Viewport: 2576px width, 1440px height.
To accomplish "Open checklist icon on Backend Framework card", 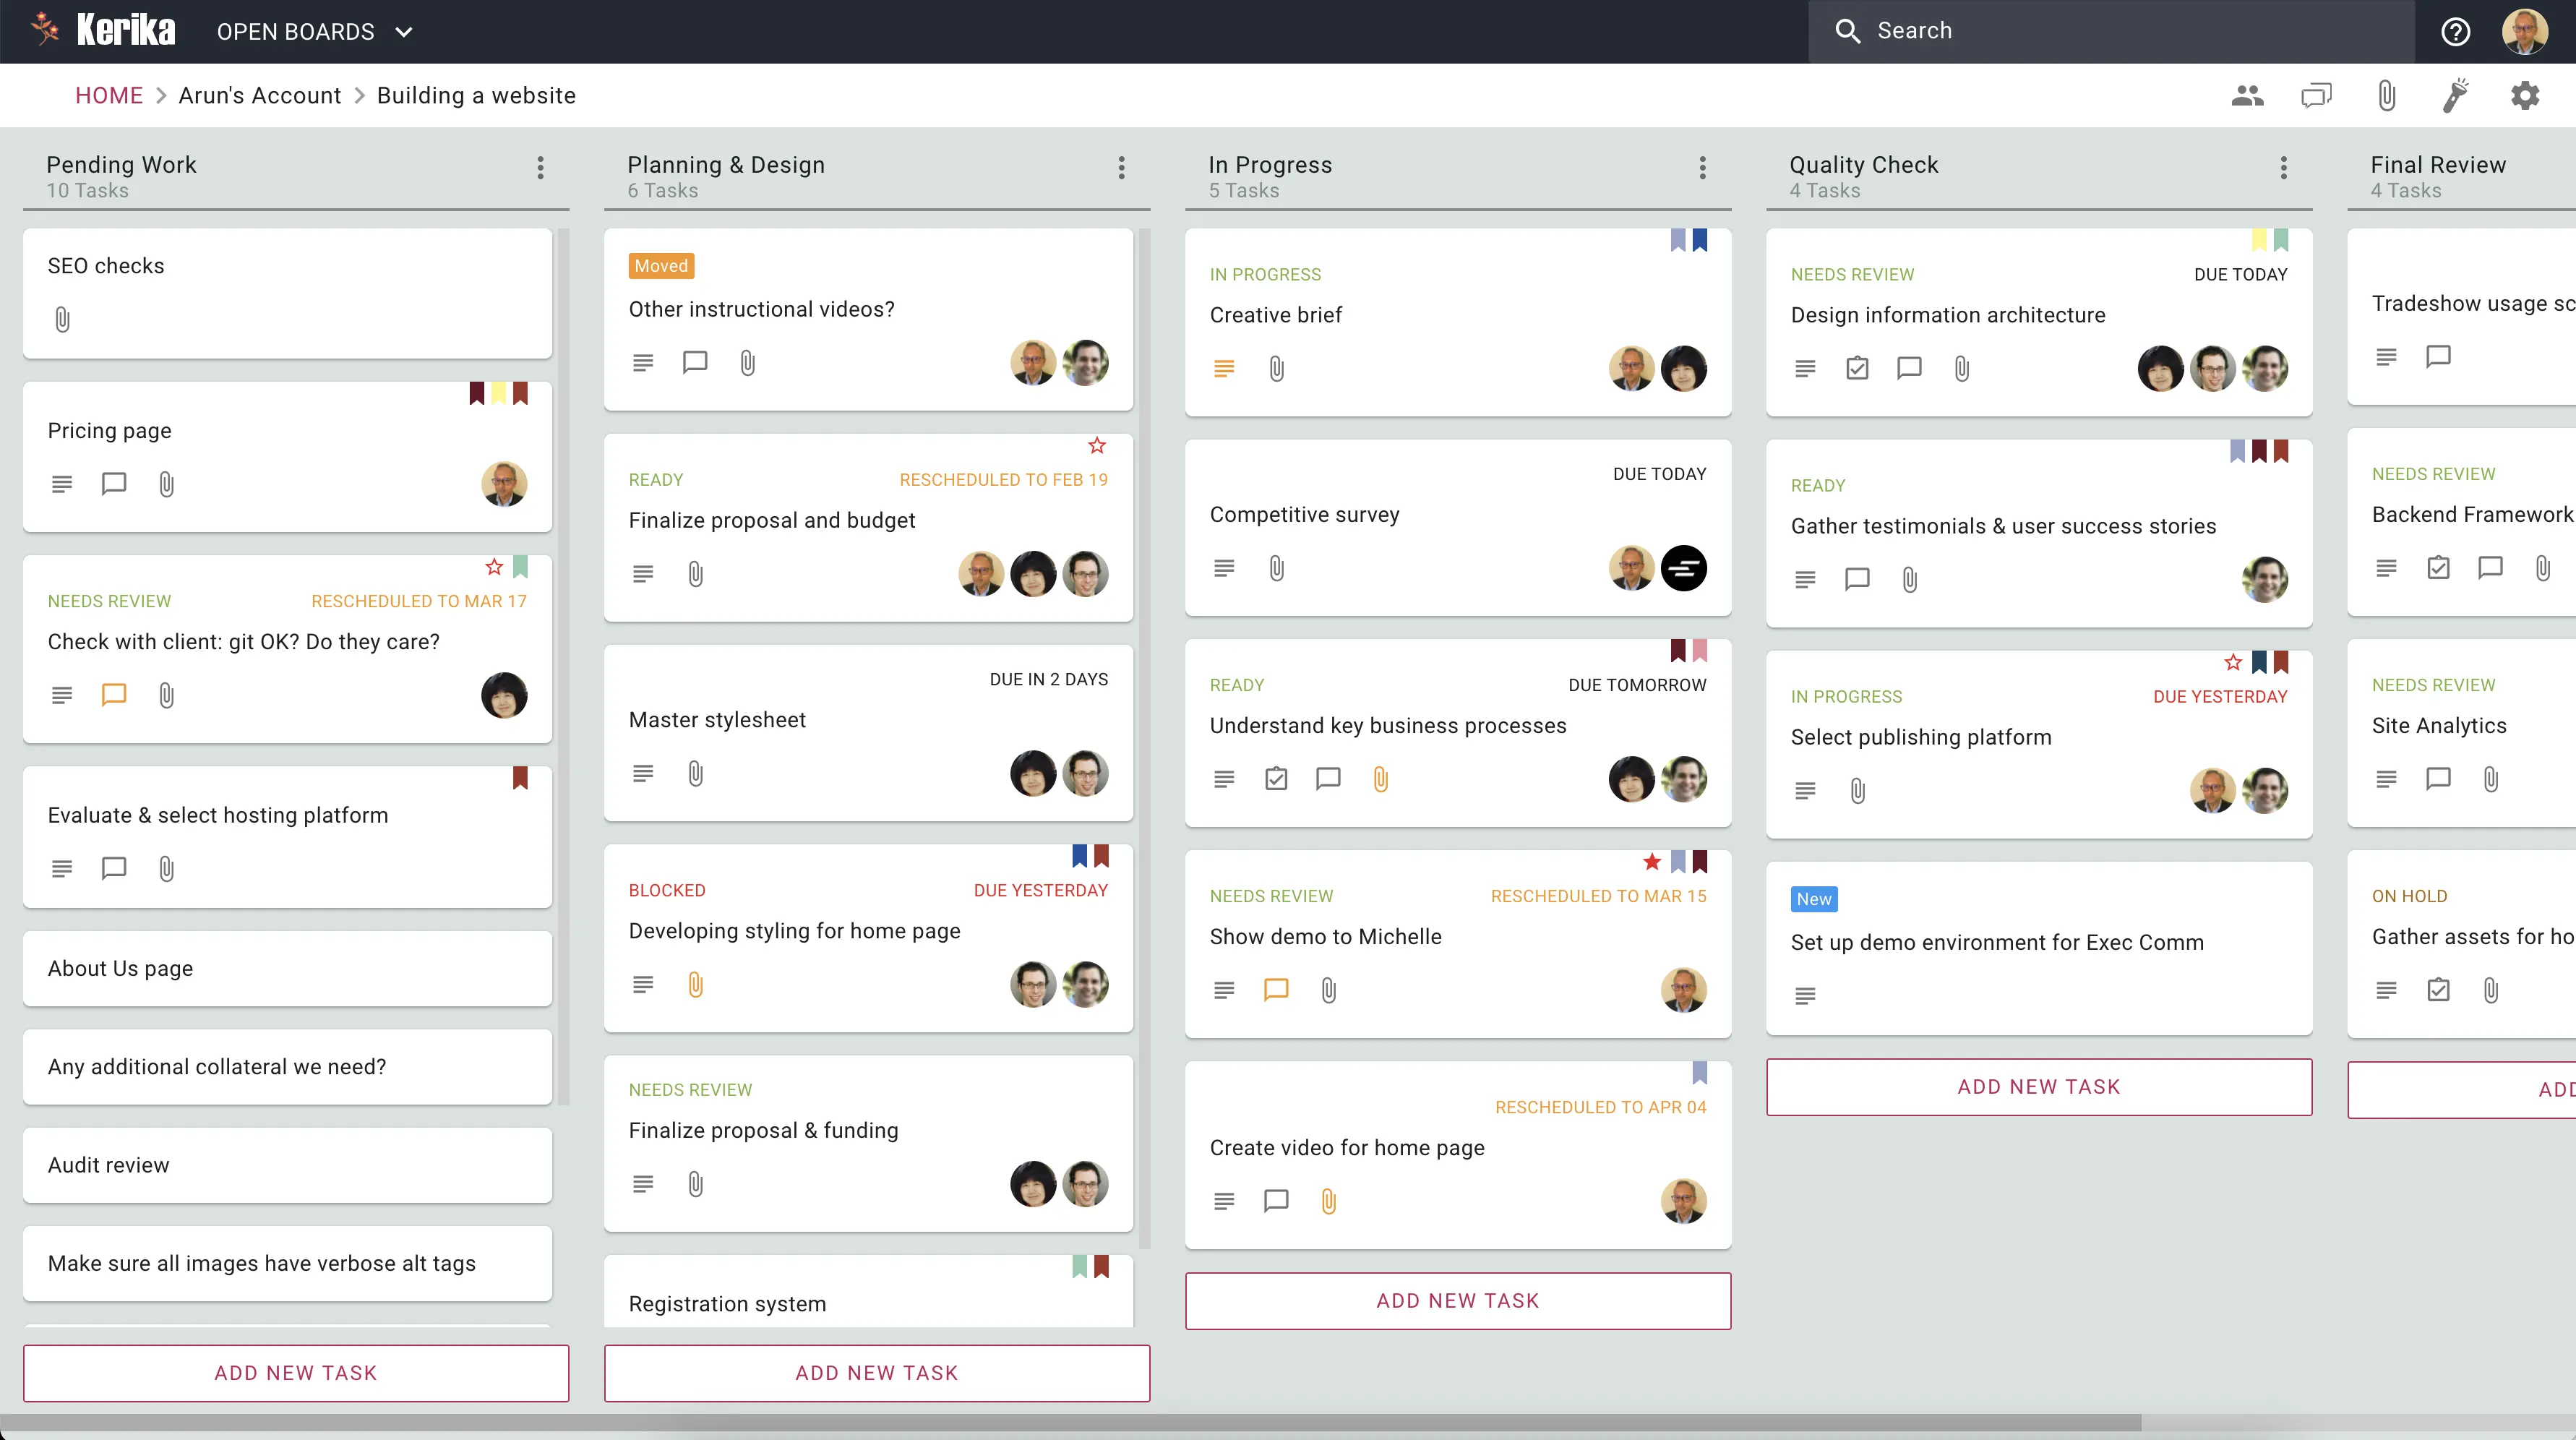I will [x=2438, y=568].
